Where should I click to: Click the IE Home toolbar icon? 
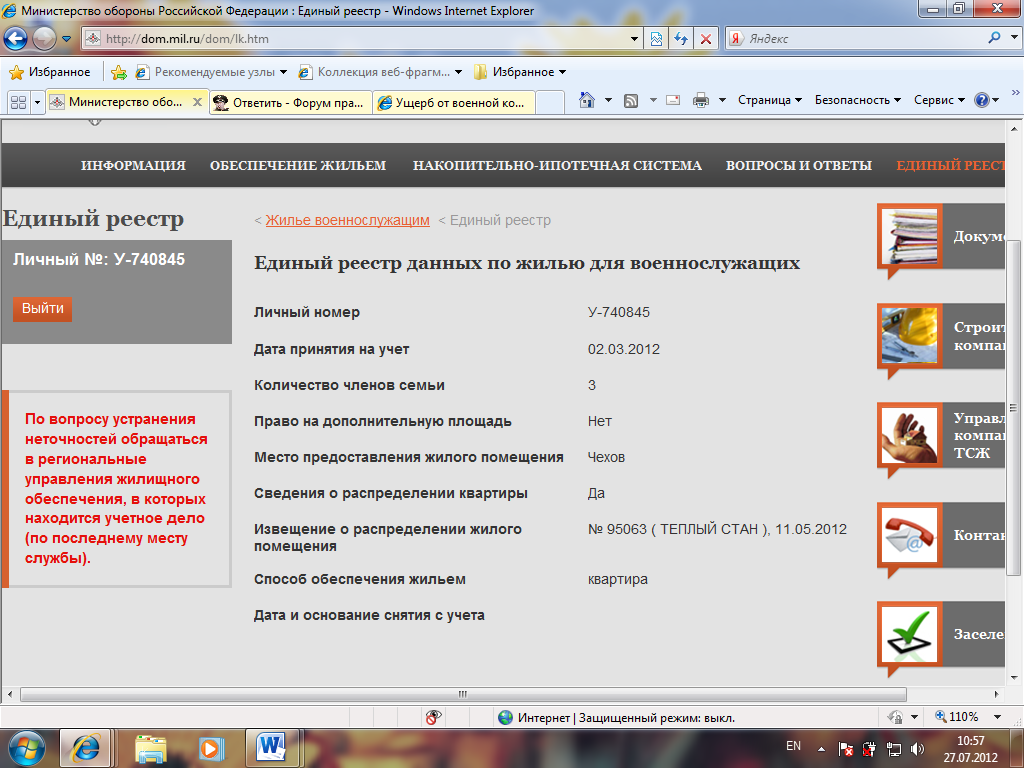pyautogui.click(x=587, y=100)
